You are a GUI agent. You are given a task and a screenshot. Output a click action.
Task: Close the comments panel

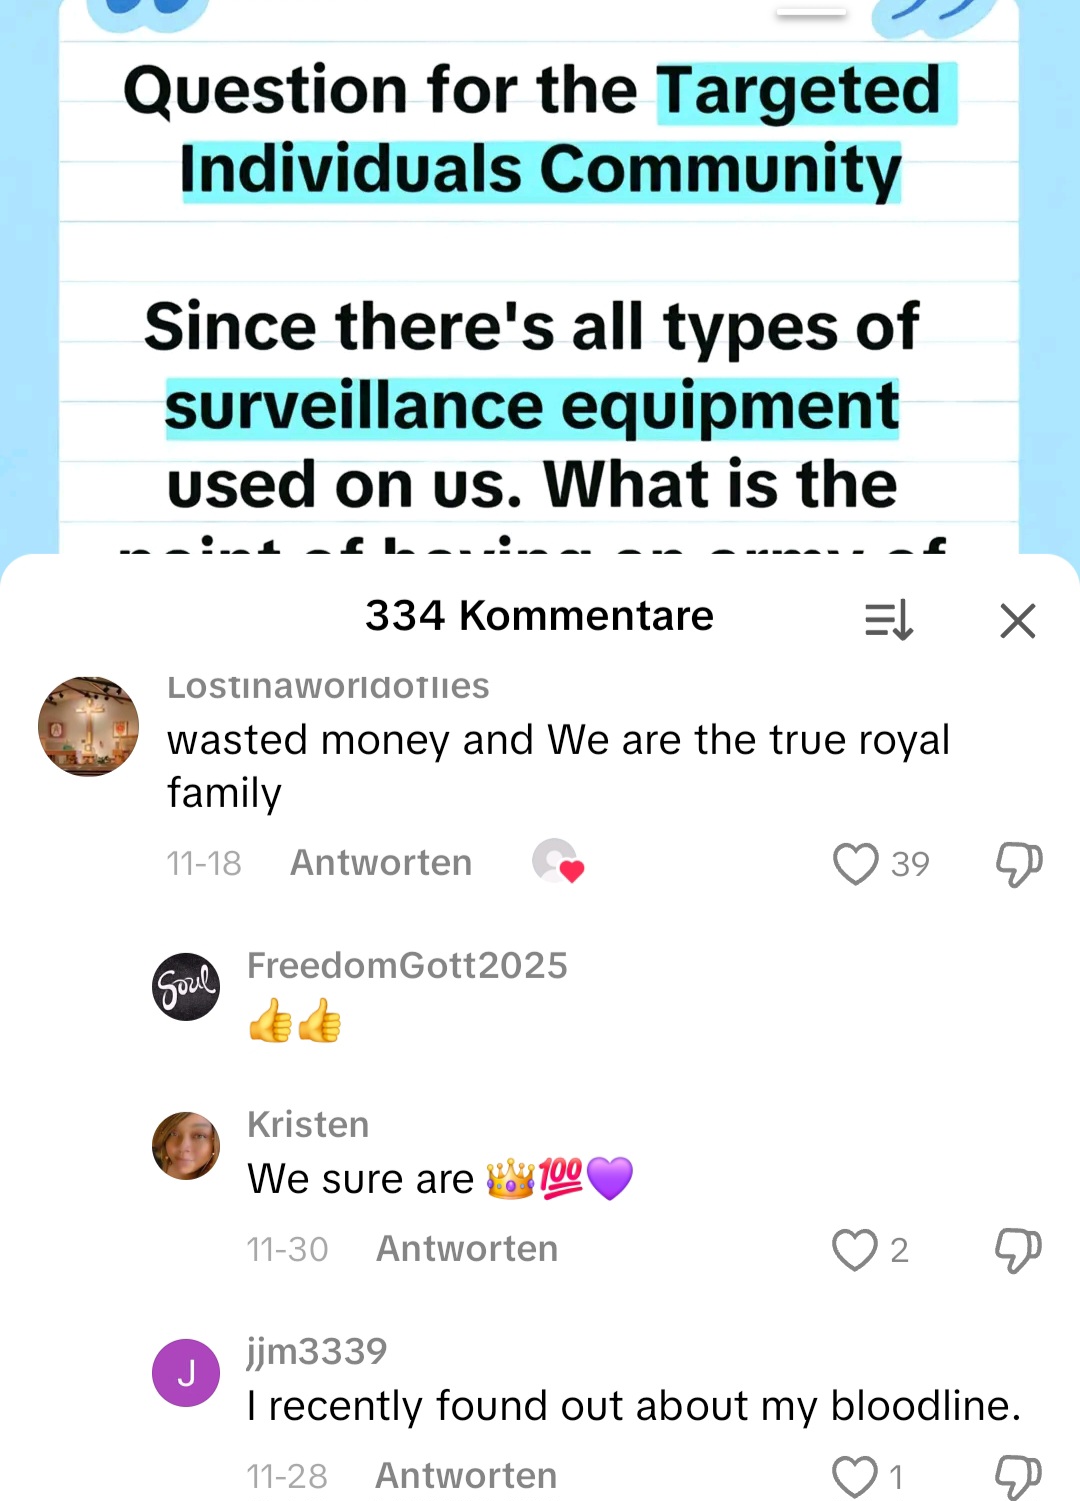(1017, 621)
